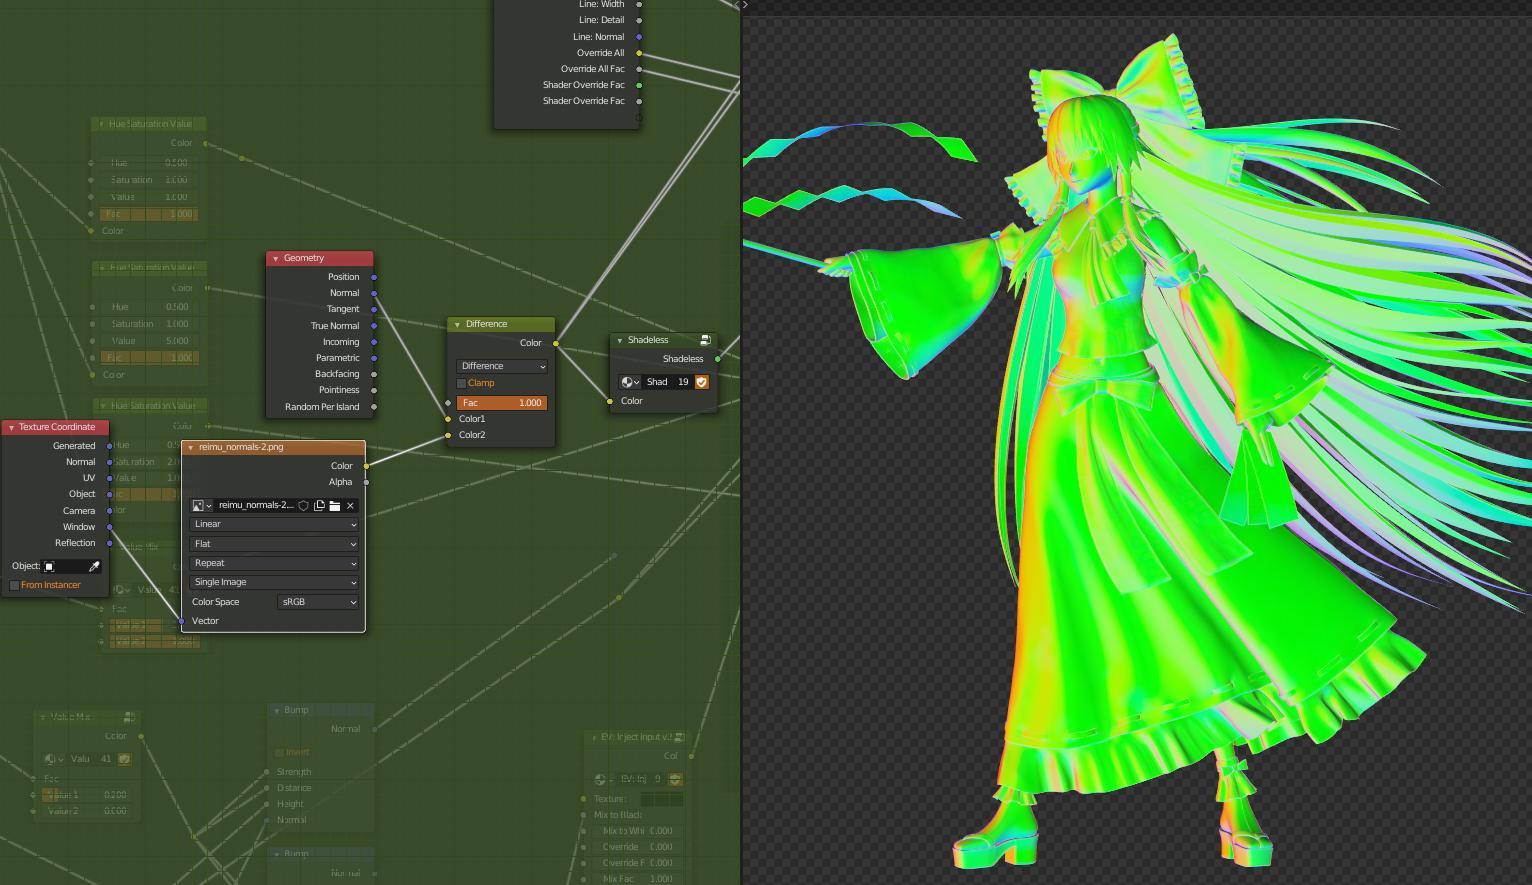The width and height of the screenshot is (1532, 885).
Task: Click the Texture Coordinate Reflection socket
Action: coord(110,543)
